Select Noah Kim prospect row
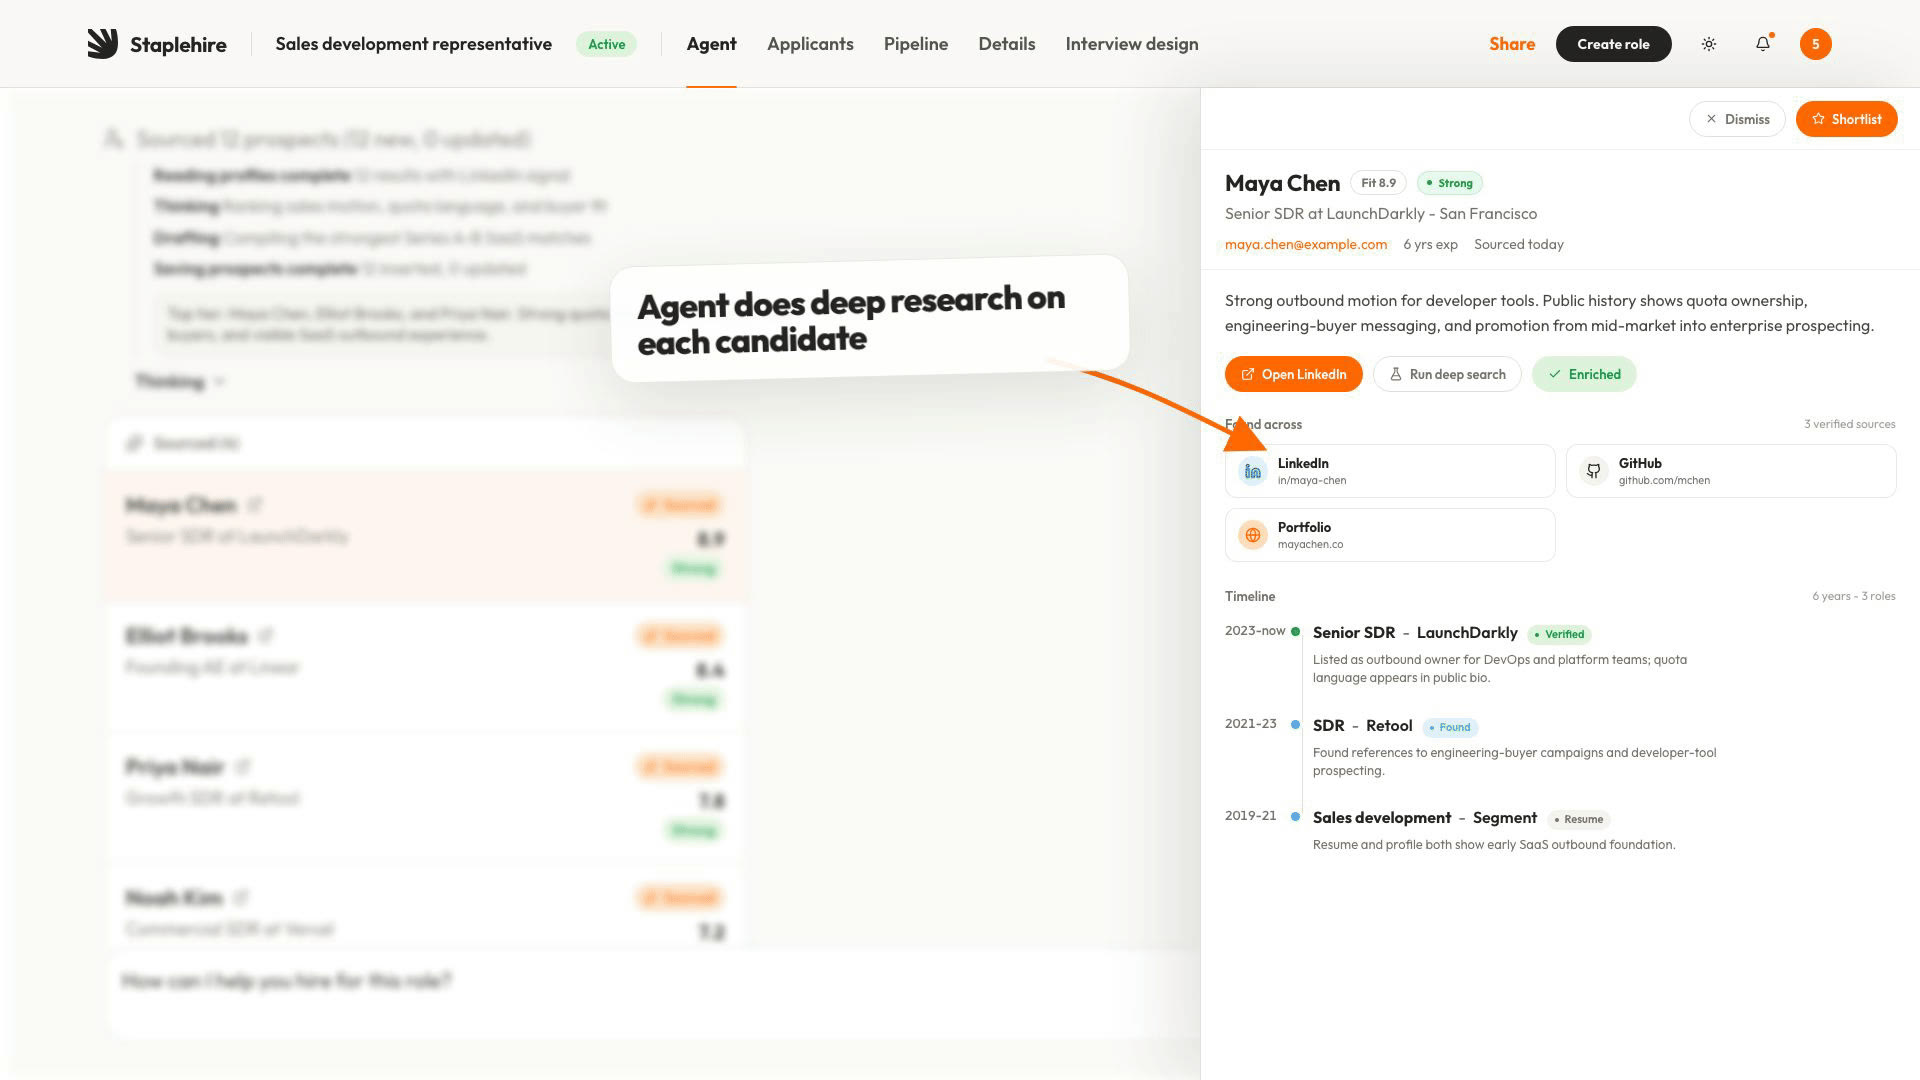 (425, 908)
